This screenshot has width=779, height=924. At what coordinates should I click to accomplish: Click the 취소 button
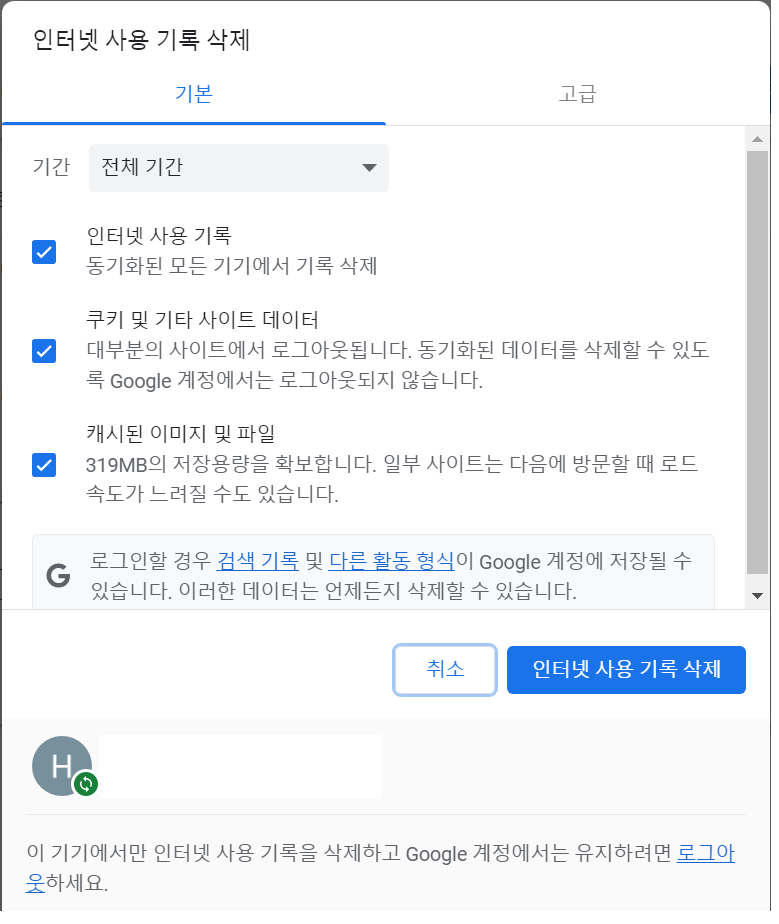click(445, 669)
